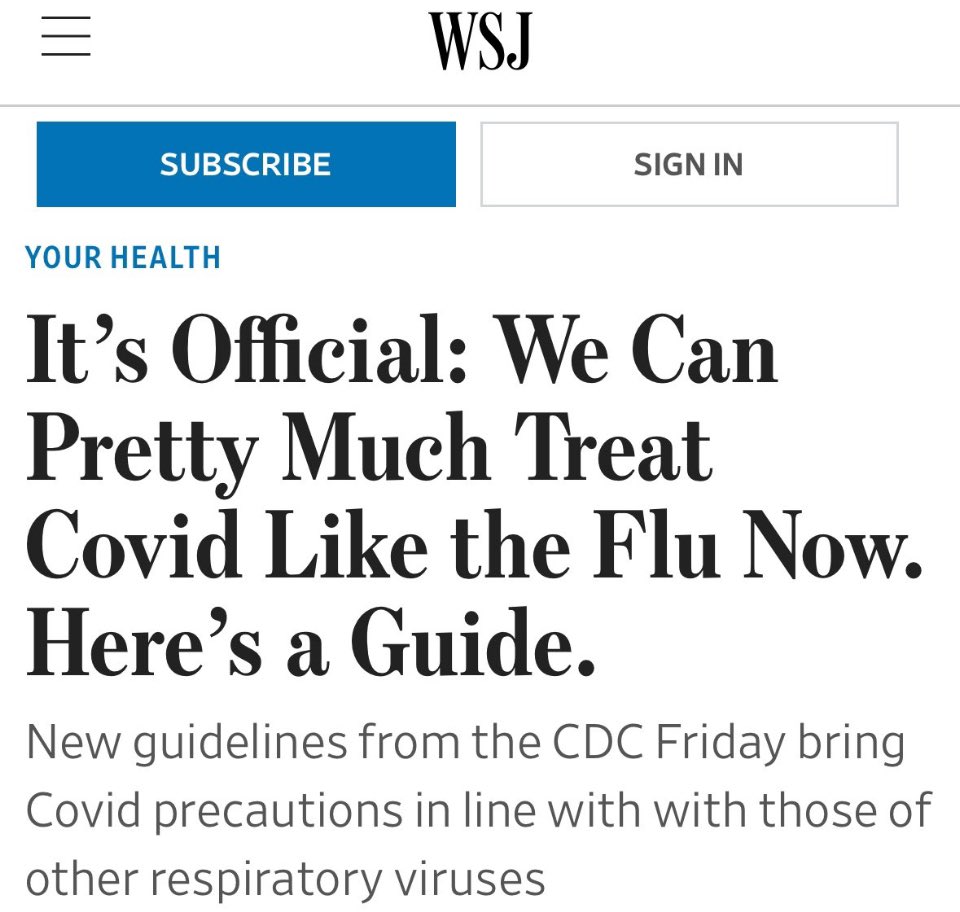Click "other respiratory viruses" subheading line

[x=285, y=881]
